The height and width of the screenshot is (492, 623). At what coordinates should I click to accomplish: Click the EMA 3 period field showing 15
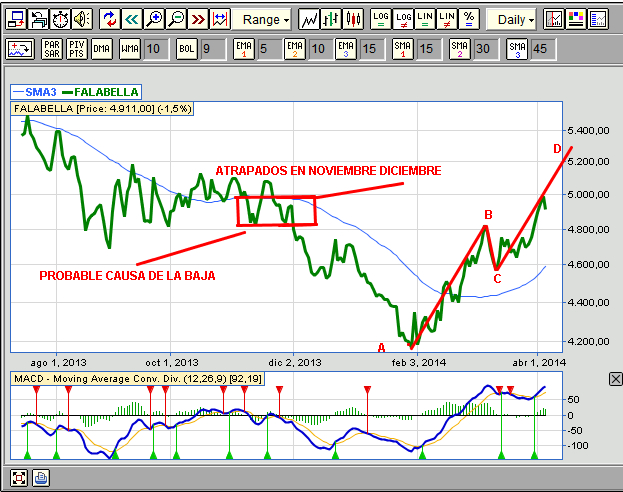click(372, 49)
